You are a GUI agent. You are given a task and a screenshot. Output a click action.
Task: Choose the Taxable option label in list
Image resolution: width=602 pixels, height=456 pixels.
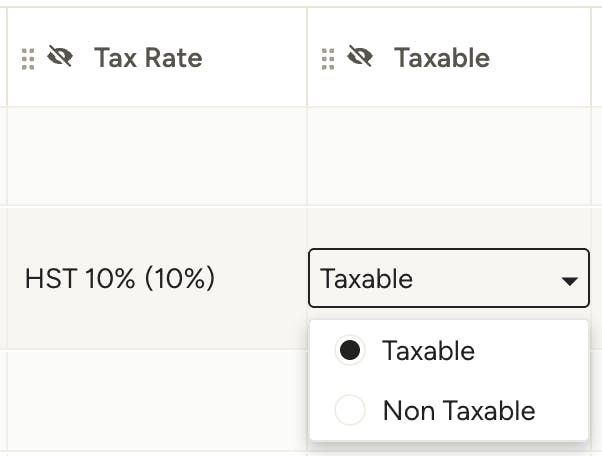pyautogui.click(x=428, y=350)
